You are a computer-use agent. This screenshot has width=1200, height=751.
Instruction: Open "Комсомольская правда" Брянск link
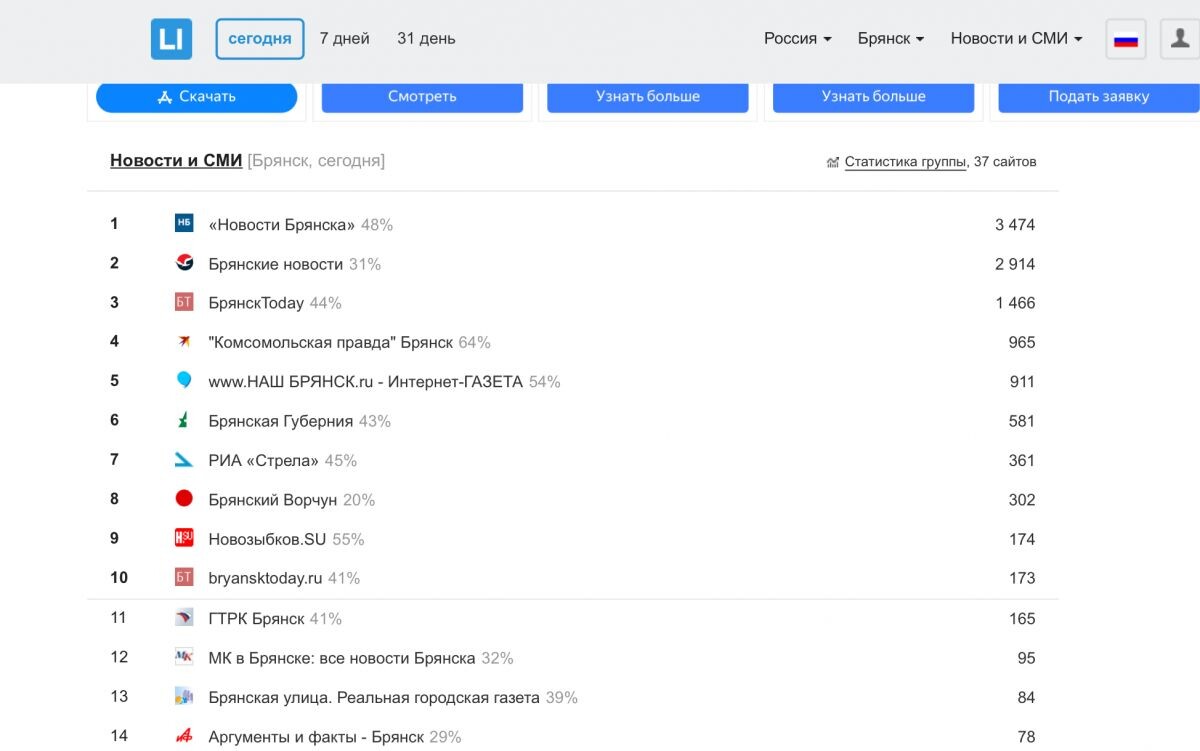pyautogui.click(x=331, y=343)
